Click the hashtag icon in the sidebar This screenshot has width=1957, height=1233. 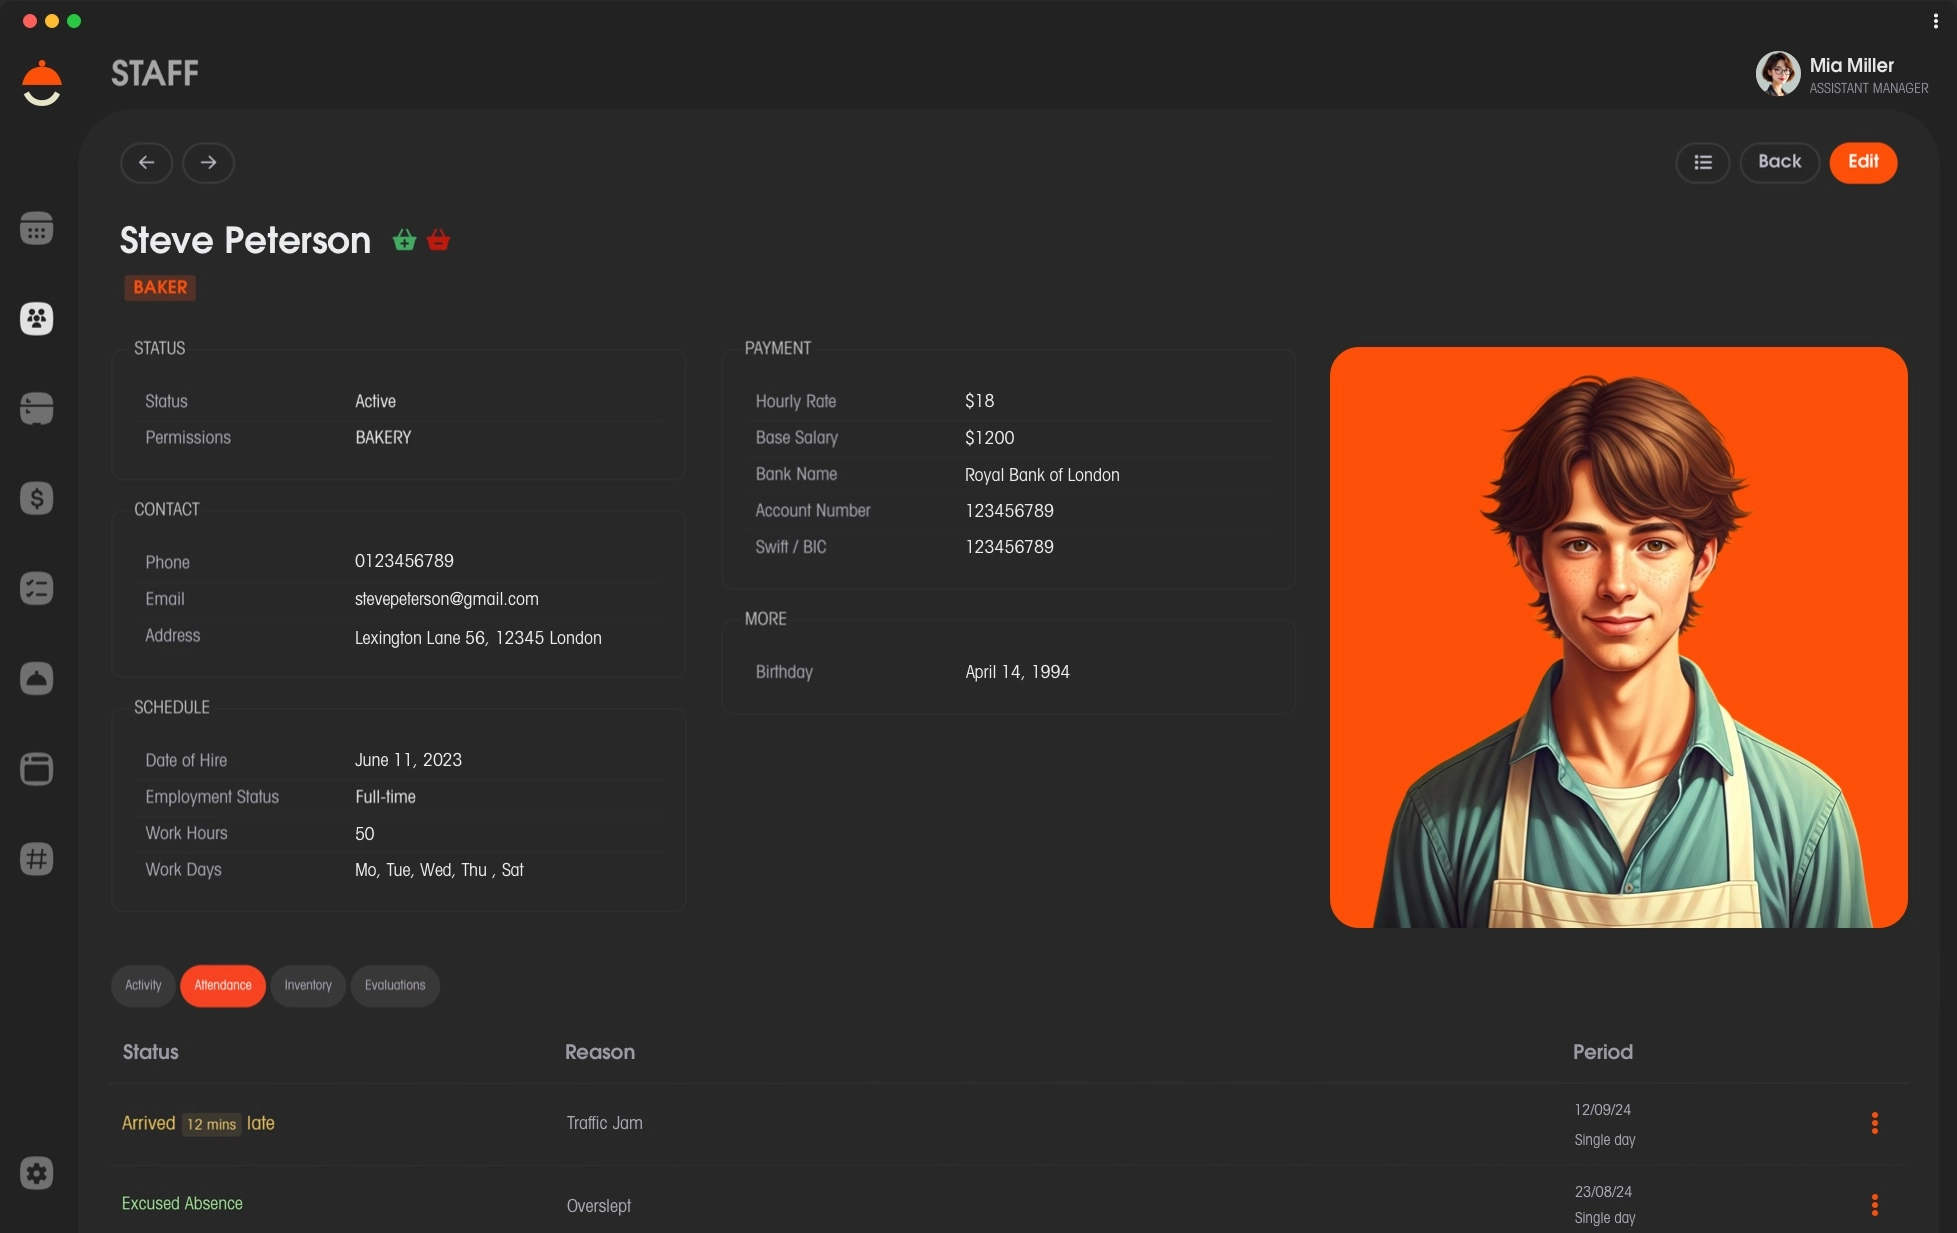point(37,858)
